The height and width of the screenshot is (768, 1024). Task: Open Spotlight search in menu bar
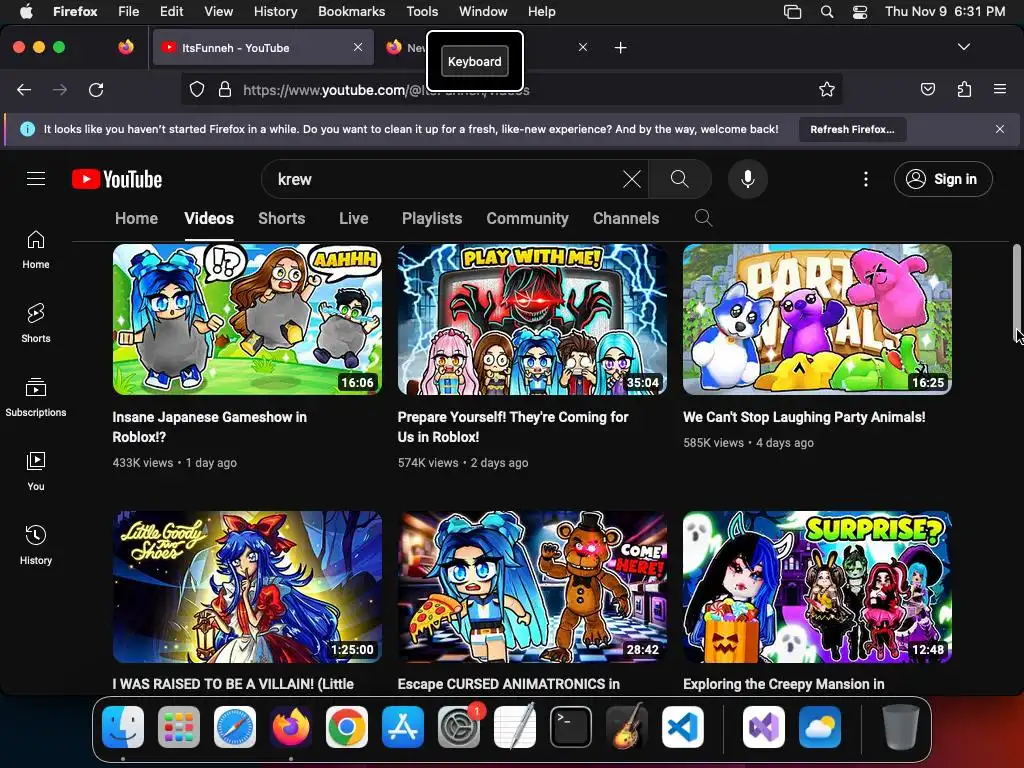coord(827,11)
